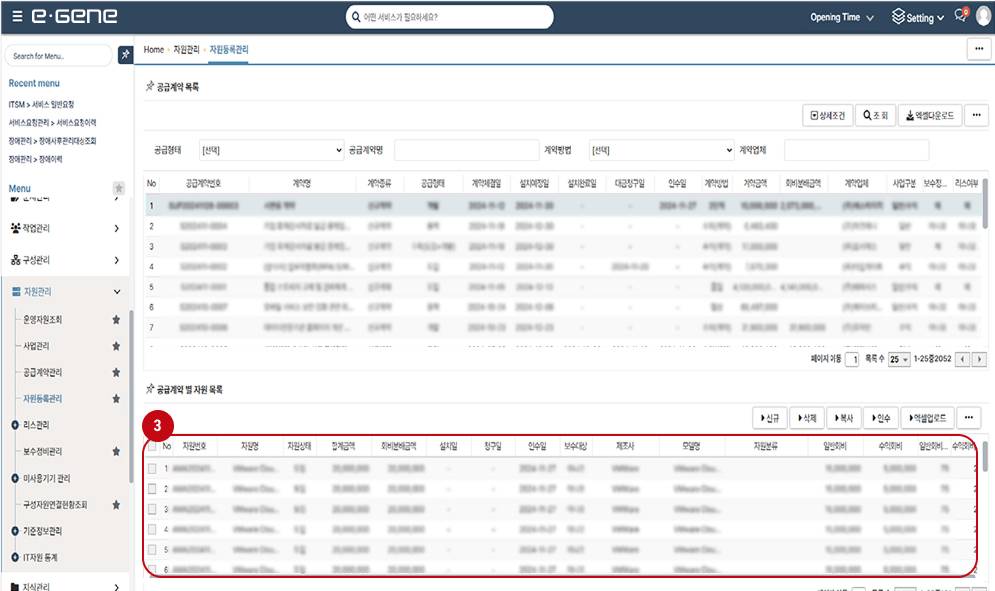
Task: Click the 조회 search button
Action: 875,116
